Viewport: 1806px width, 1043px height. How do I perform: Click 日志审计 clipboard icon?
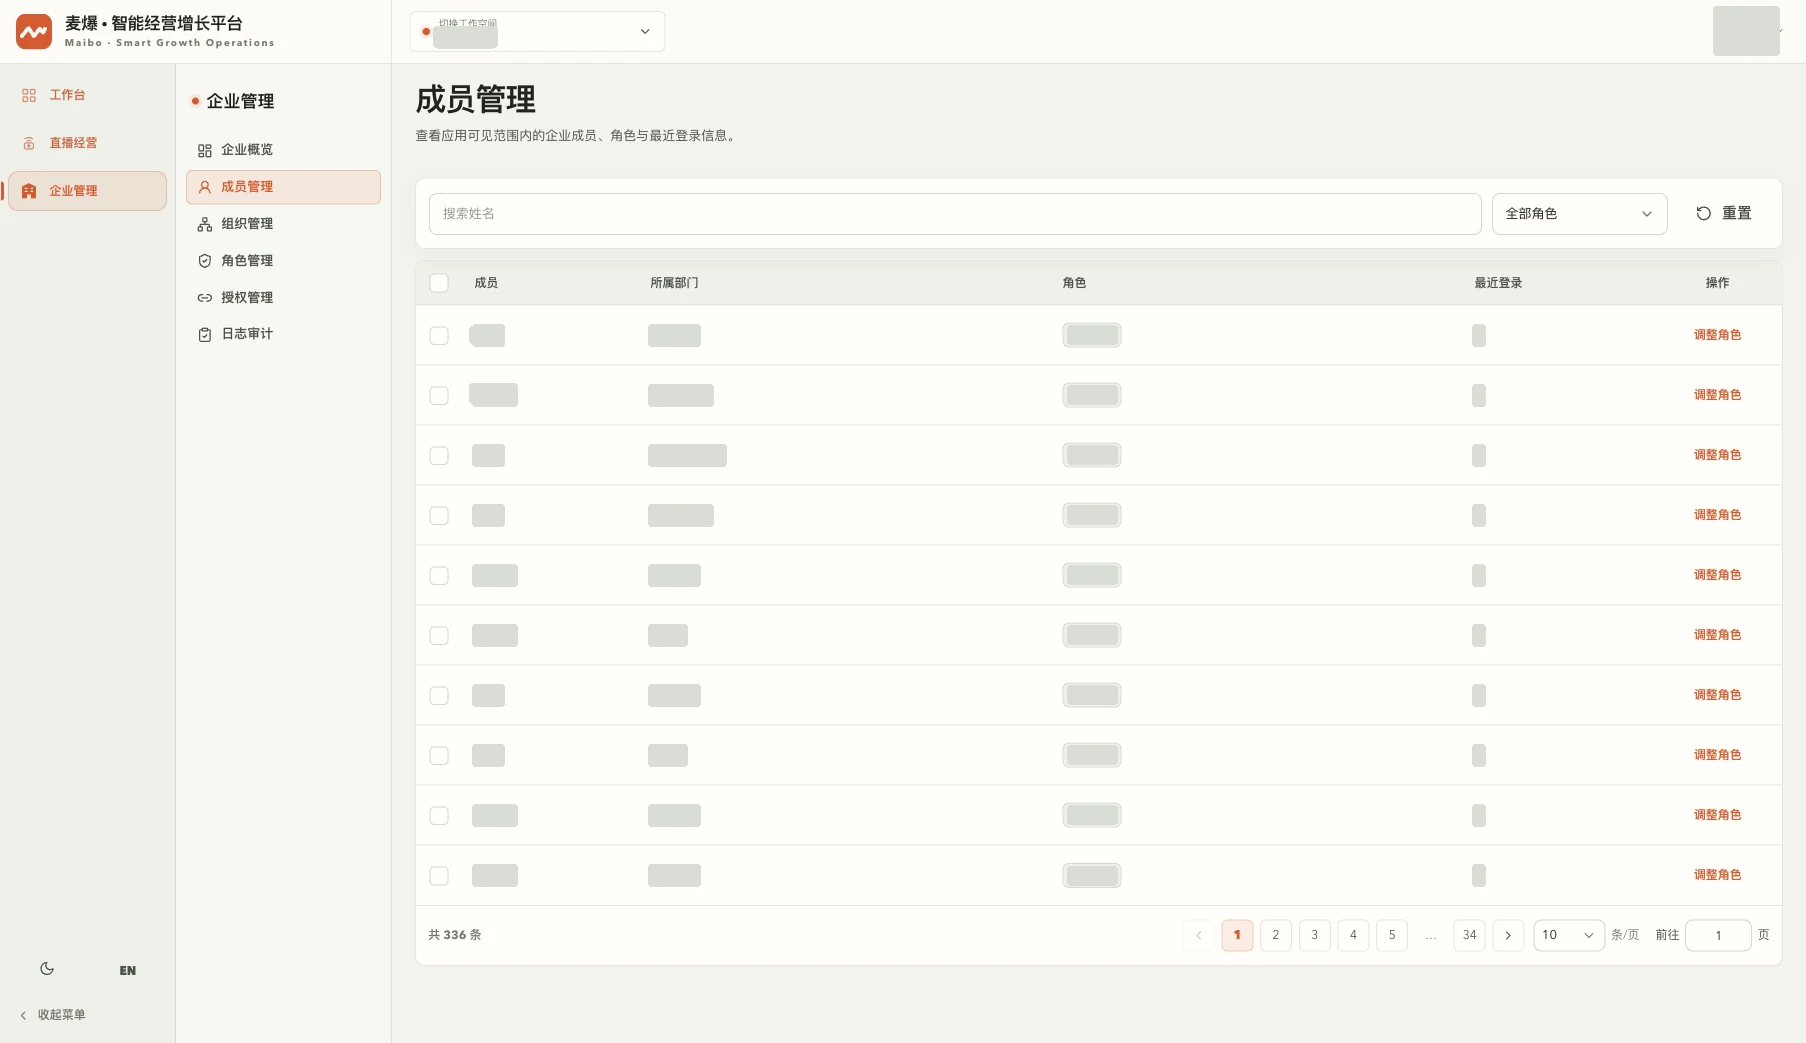205,335
